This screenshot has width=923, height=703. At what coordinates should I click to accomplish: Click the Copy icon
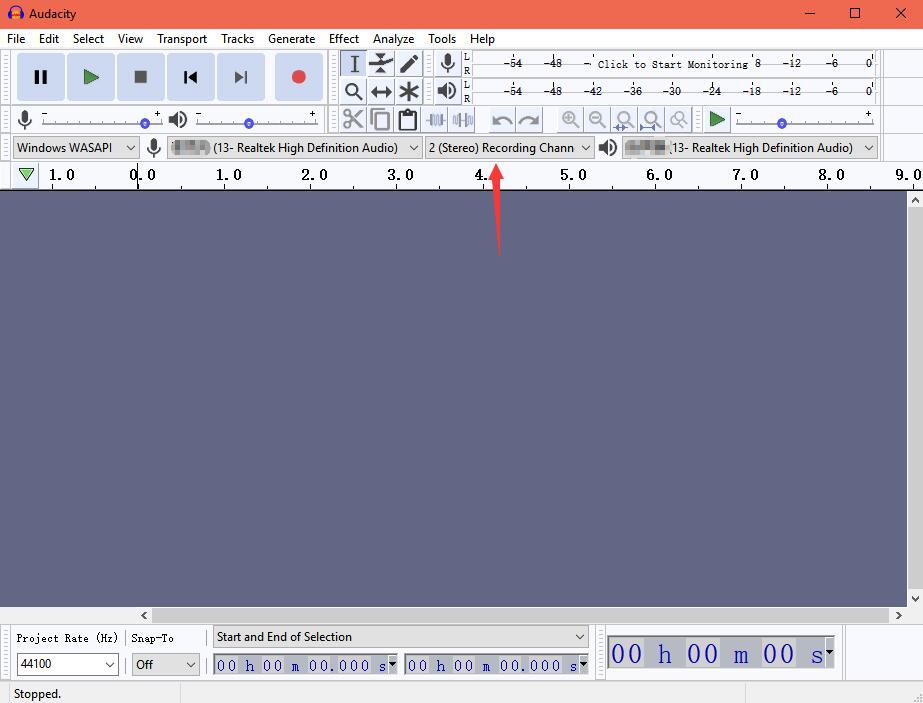pyautogui.click(x=380, y=120)
